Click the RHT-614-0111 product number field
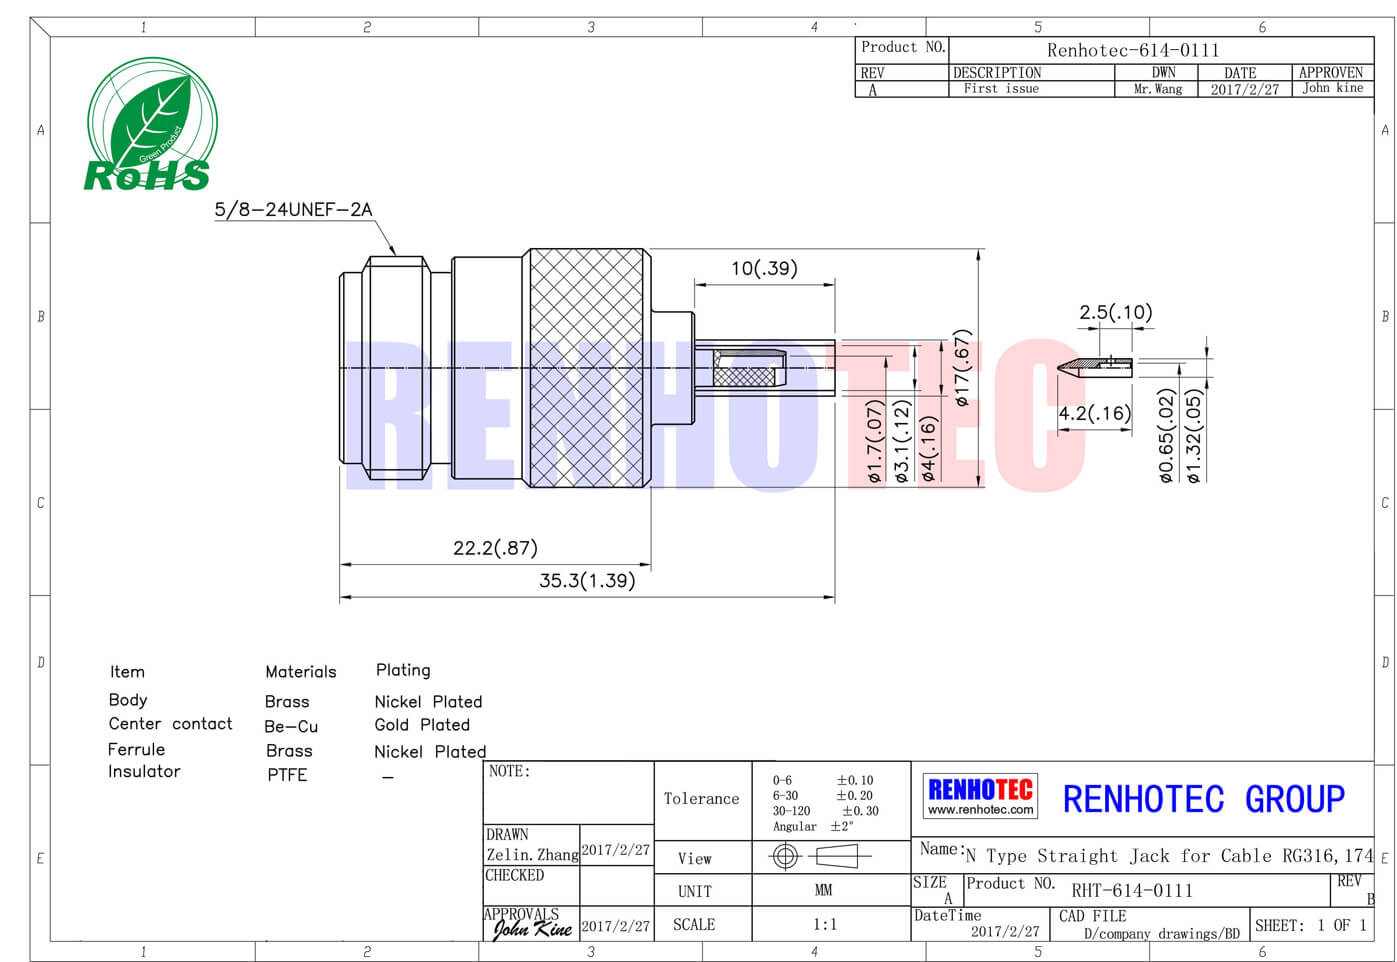This screenshot has width=1397, height=962. pyautogui.click(x=1131, y=890)
